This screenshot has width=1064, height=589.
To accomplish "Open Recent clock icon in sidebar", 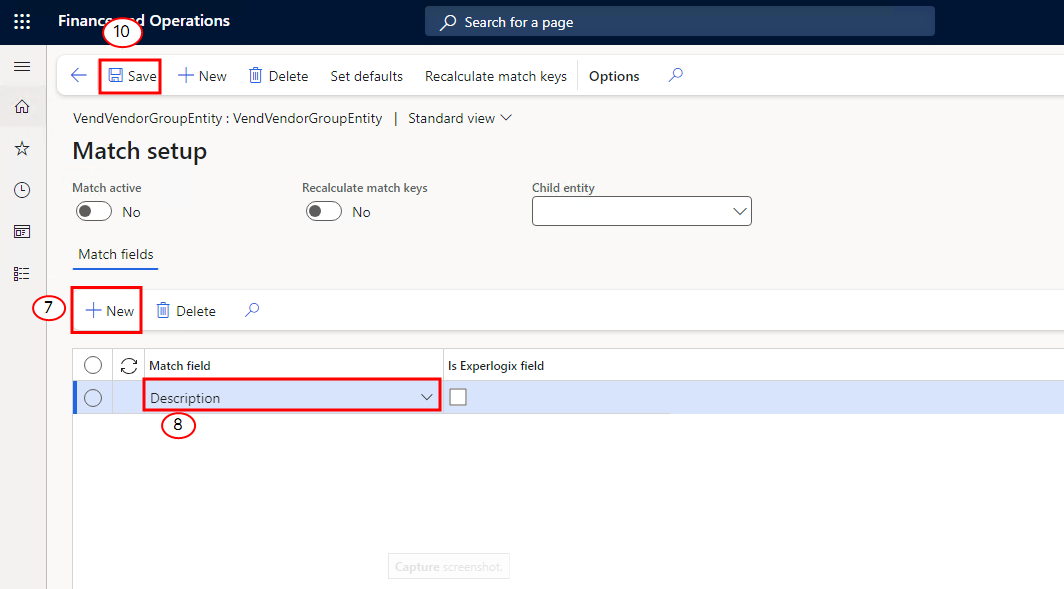I will [22, 190].
